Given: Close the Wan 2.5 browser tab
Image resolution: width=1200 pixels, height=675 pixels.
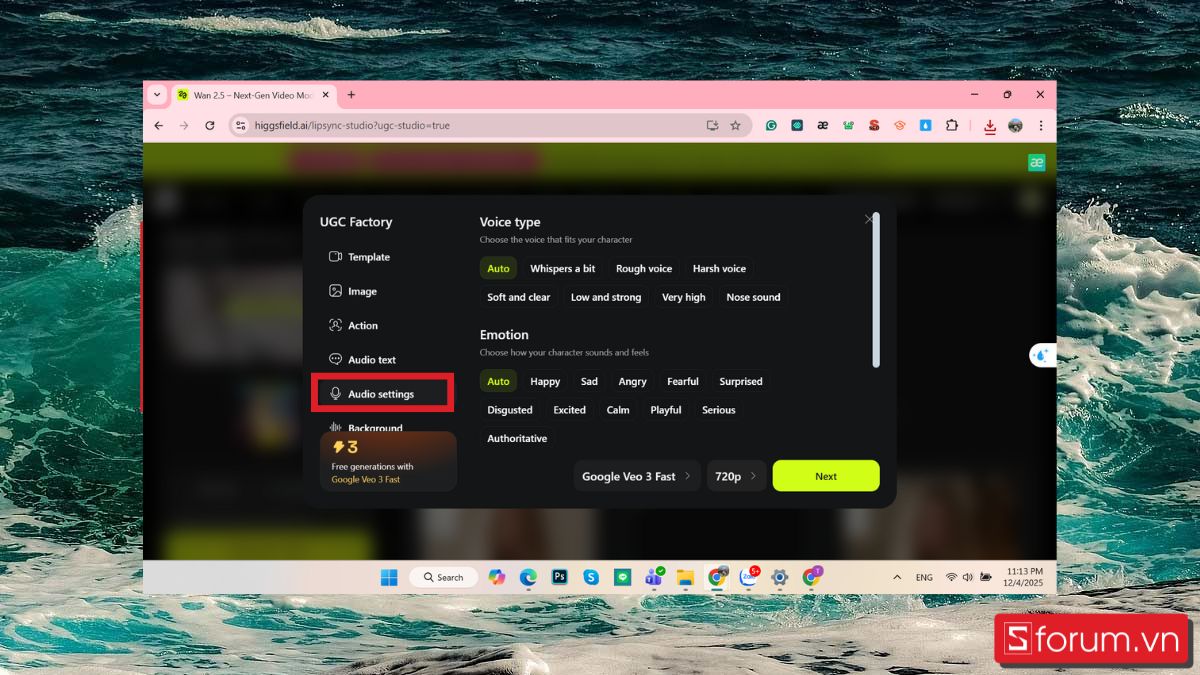Looking at the screenshot, I should point(326,95).
